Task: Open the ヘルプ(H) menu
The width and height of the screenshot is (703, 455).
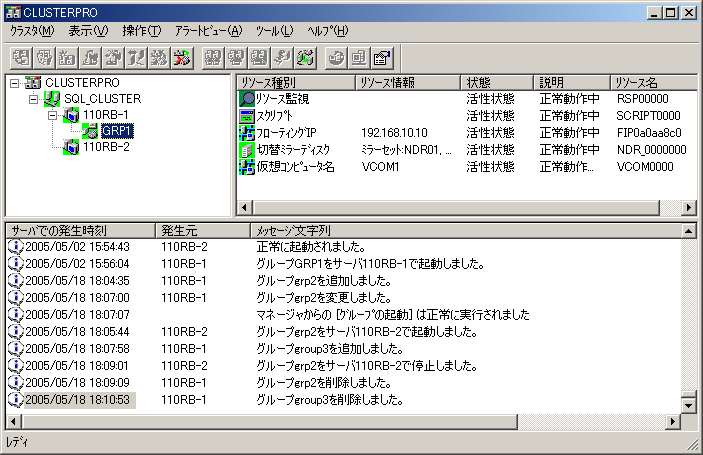Action: tap(328, 31)
